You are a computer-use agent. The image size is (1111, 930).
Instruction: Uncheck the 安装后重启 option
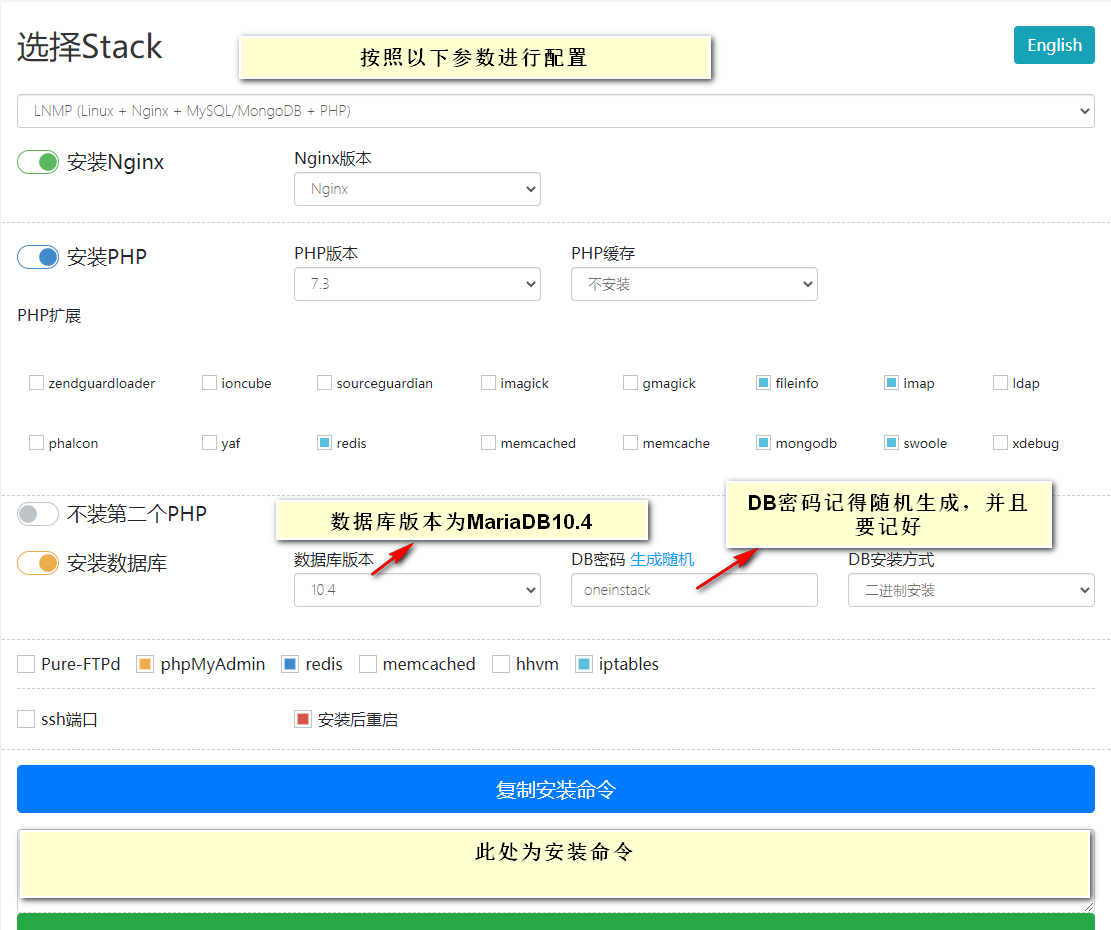point(303,720)
